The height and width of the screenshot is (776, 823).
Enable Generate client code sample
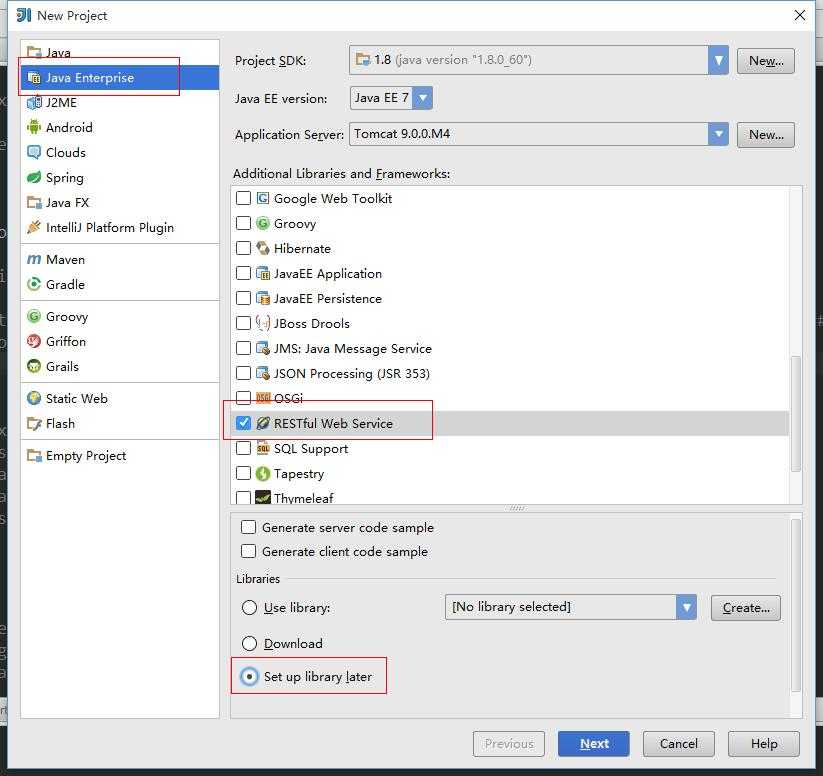tap(248, 551)
